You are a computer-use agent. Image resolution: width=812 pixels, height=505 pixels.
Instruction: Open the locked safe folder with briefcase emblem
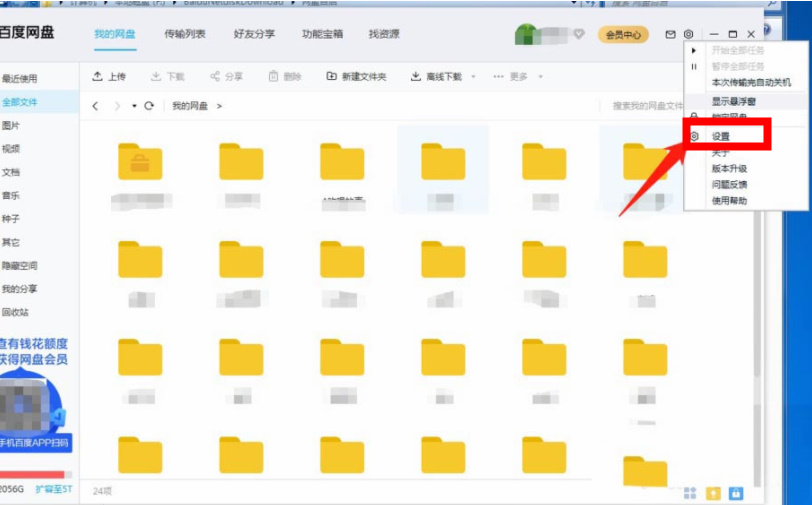coord(140,162)
